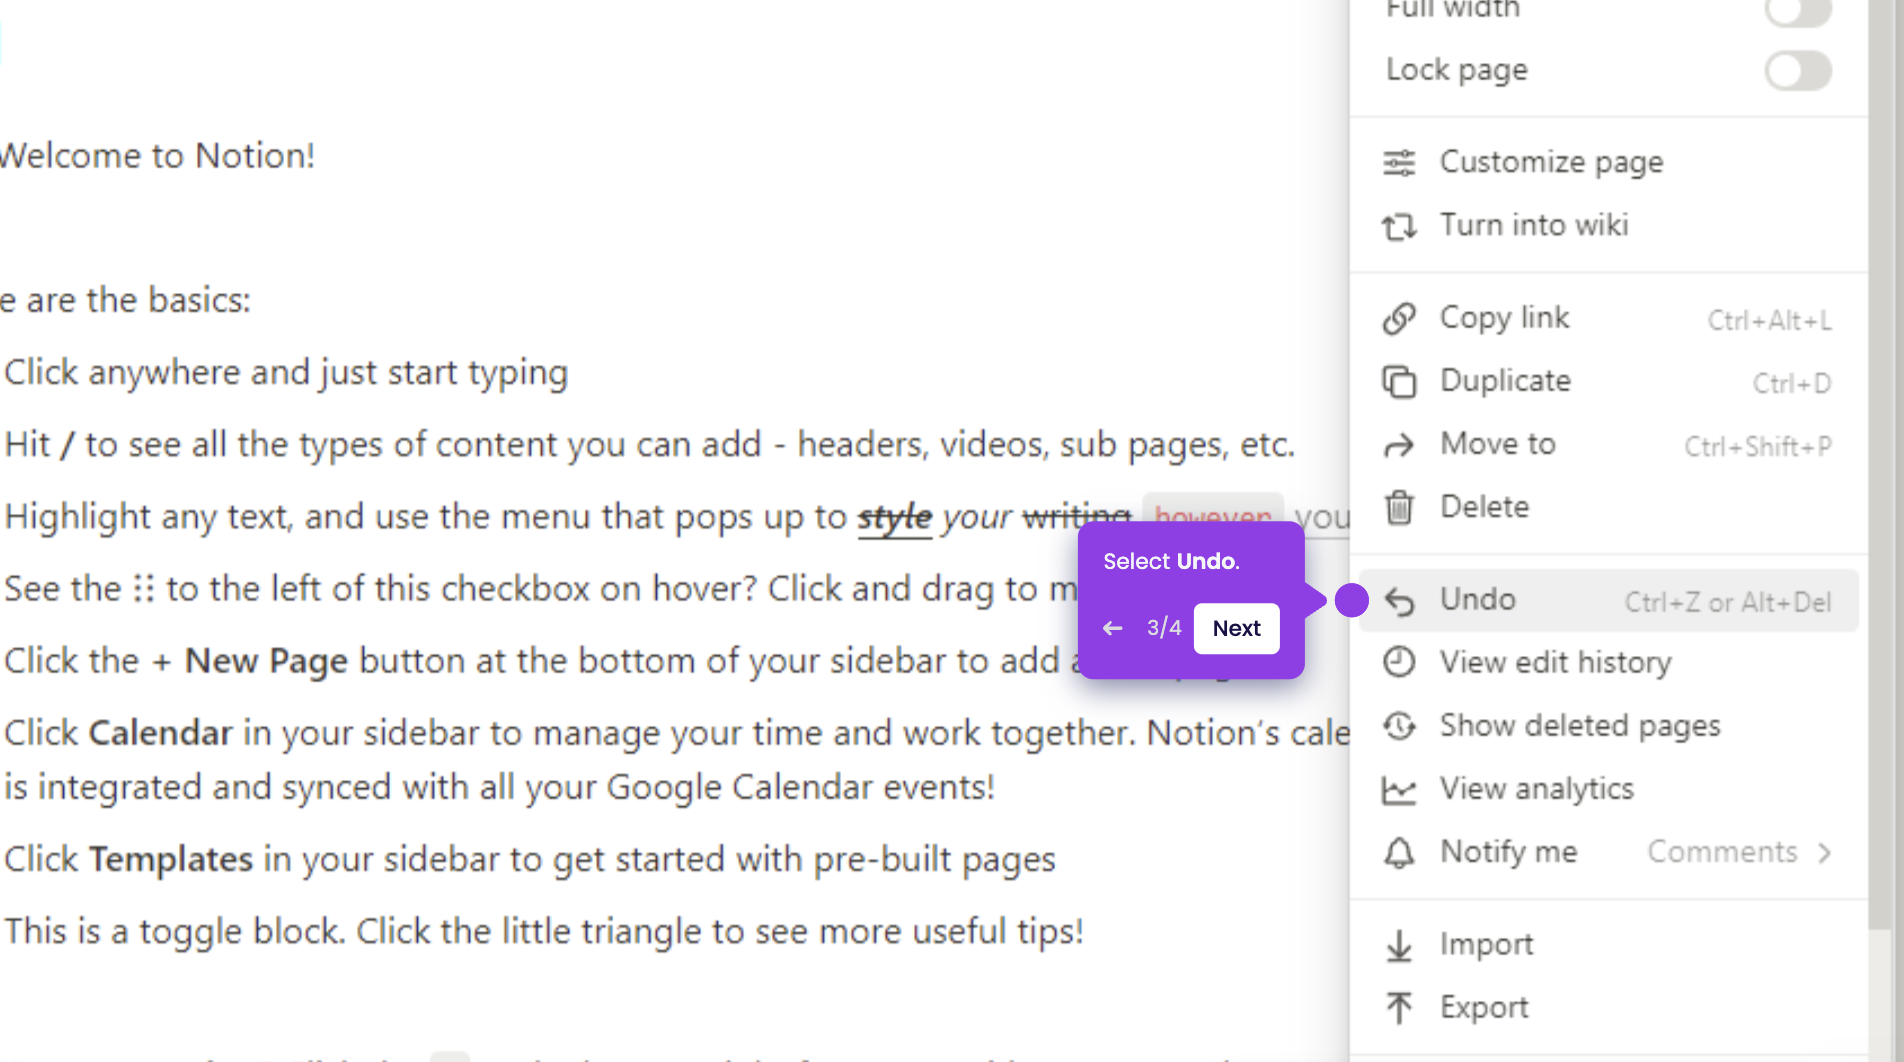This screenshot has height=1062, width=1904.
Task: Enable the Full width toggle
Action: (1797, 12)
